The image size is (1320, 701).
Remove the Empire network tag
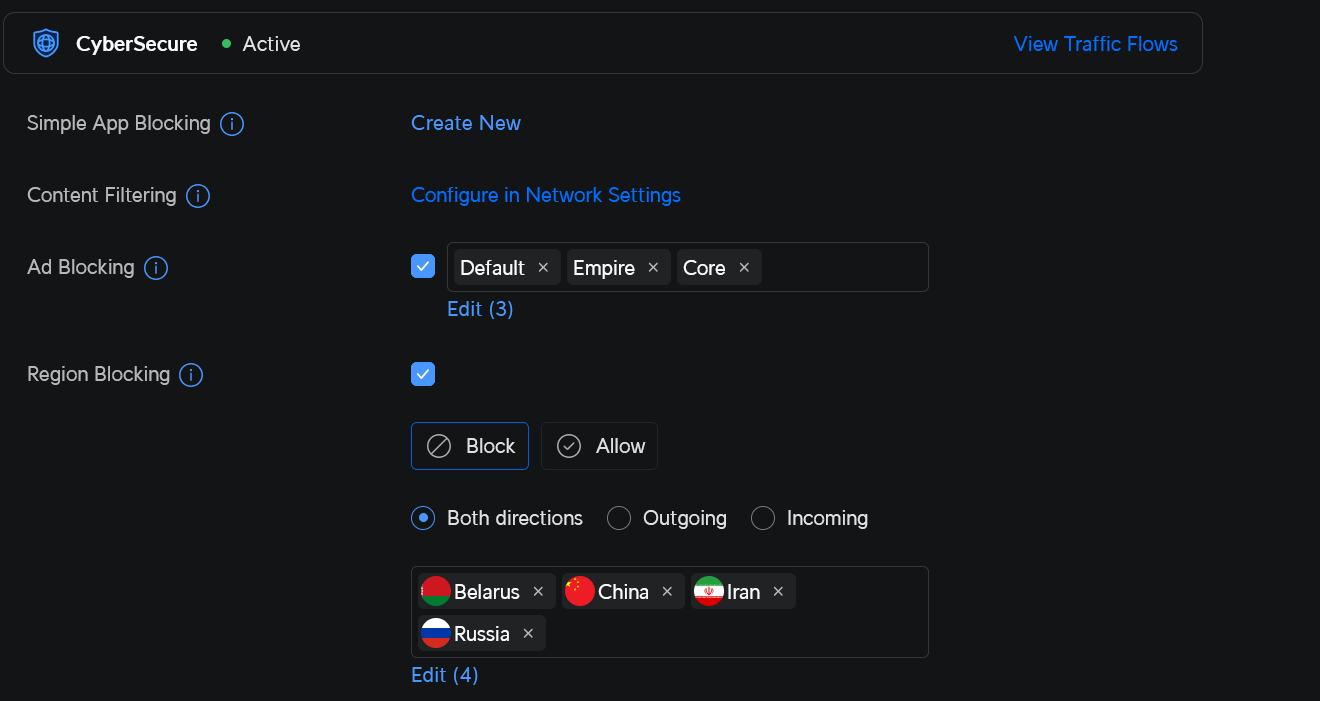coord(653,268)
